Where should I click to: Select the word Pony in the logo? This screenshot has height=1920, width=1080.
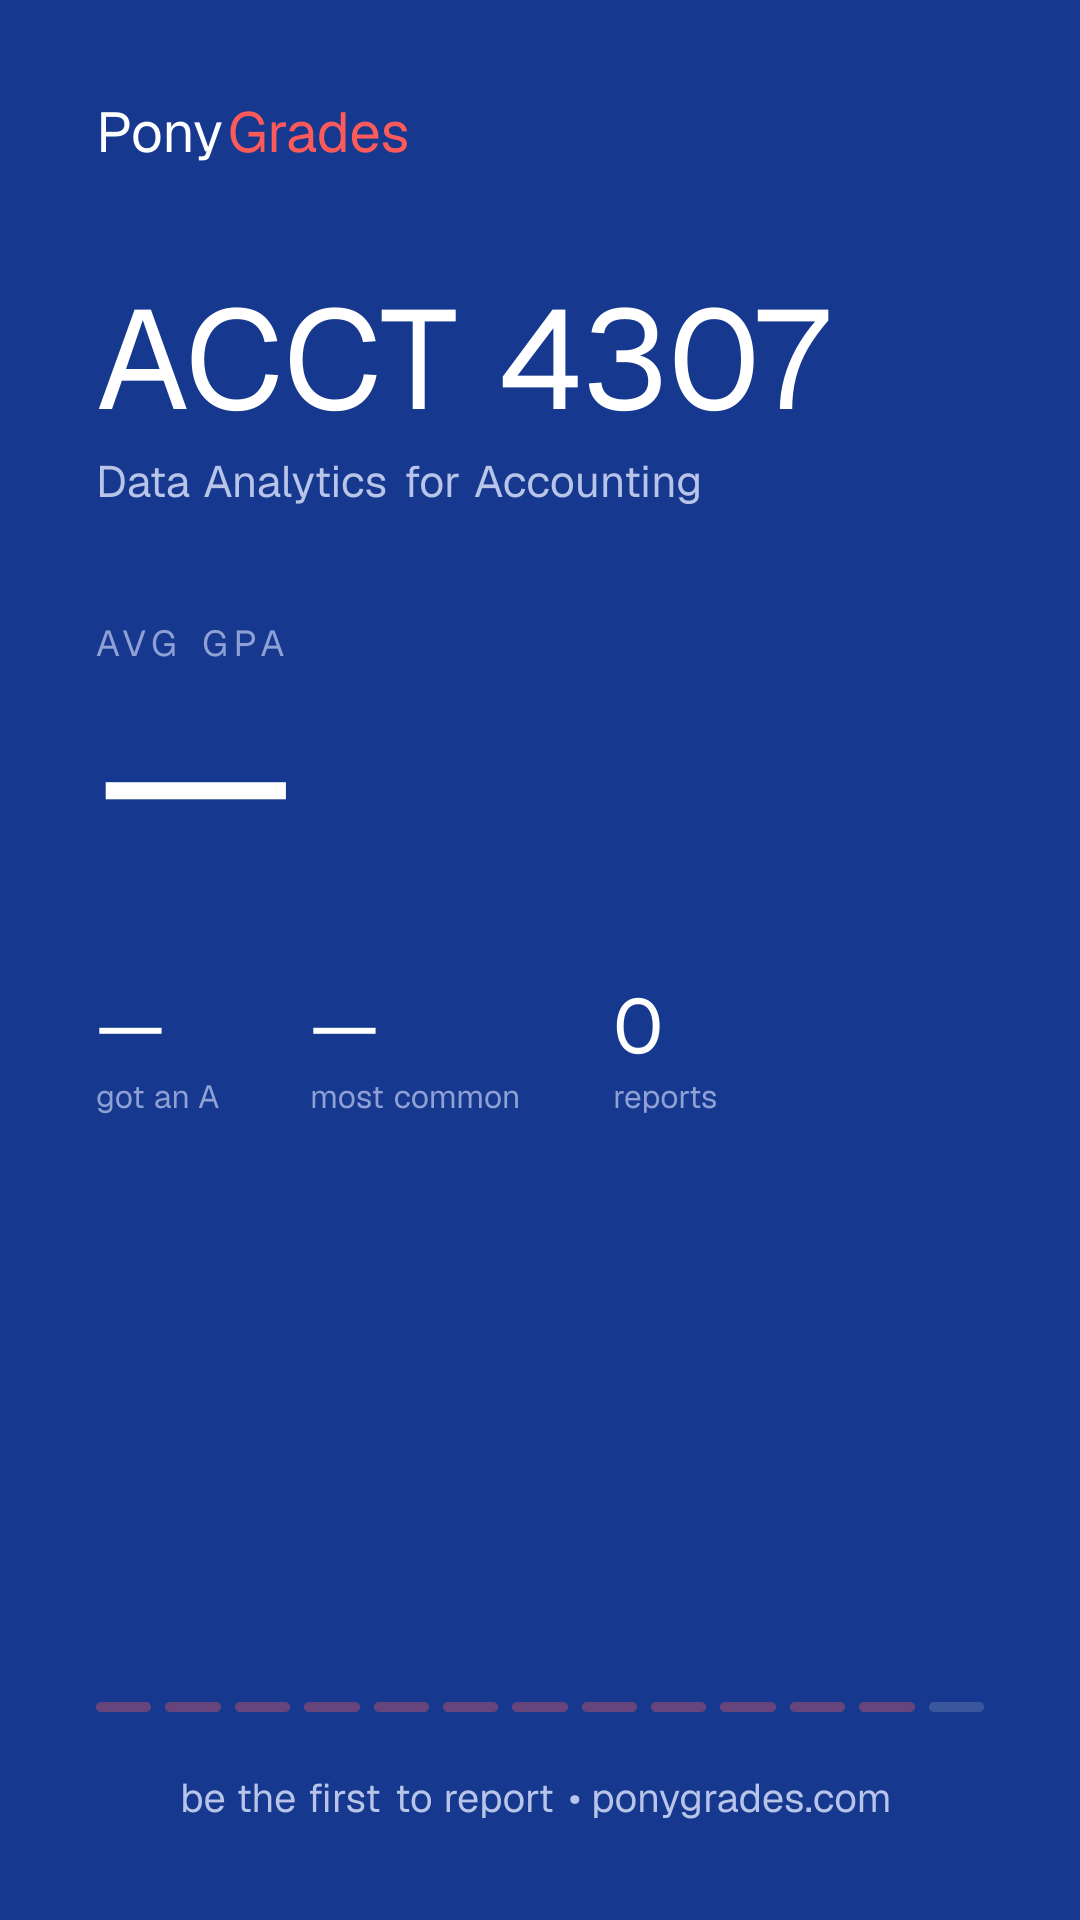point(159,134)
